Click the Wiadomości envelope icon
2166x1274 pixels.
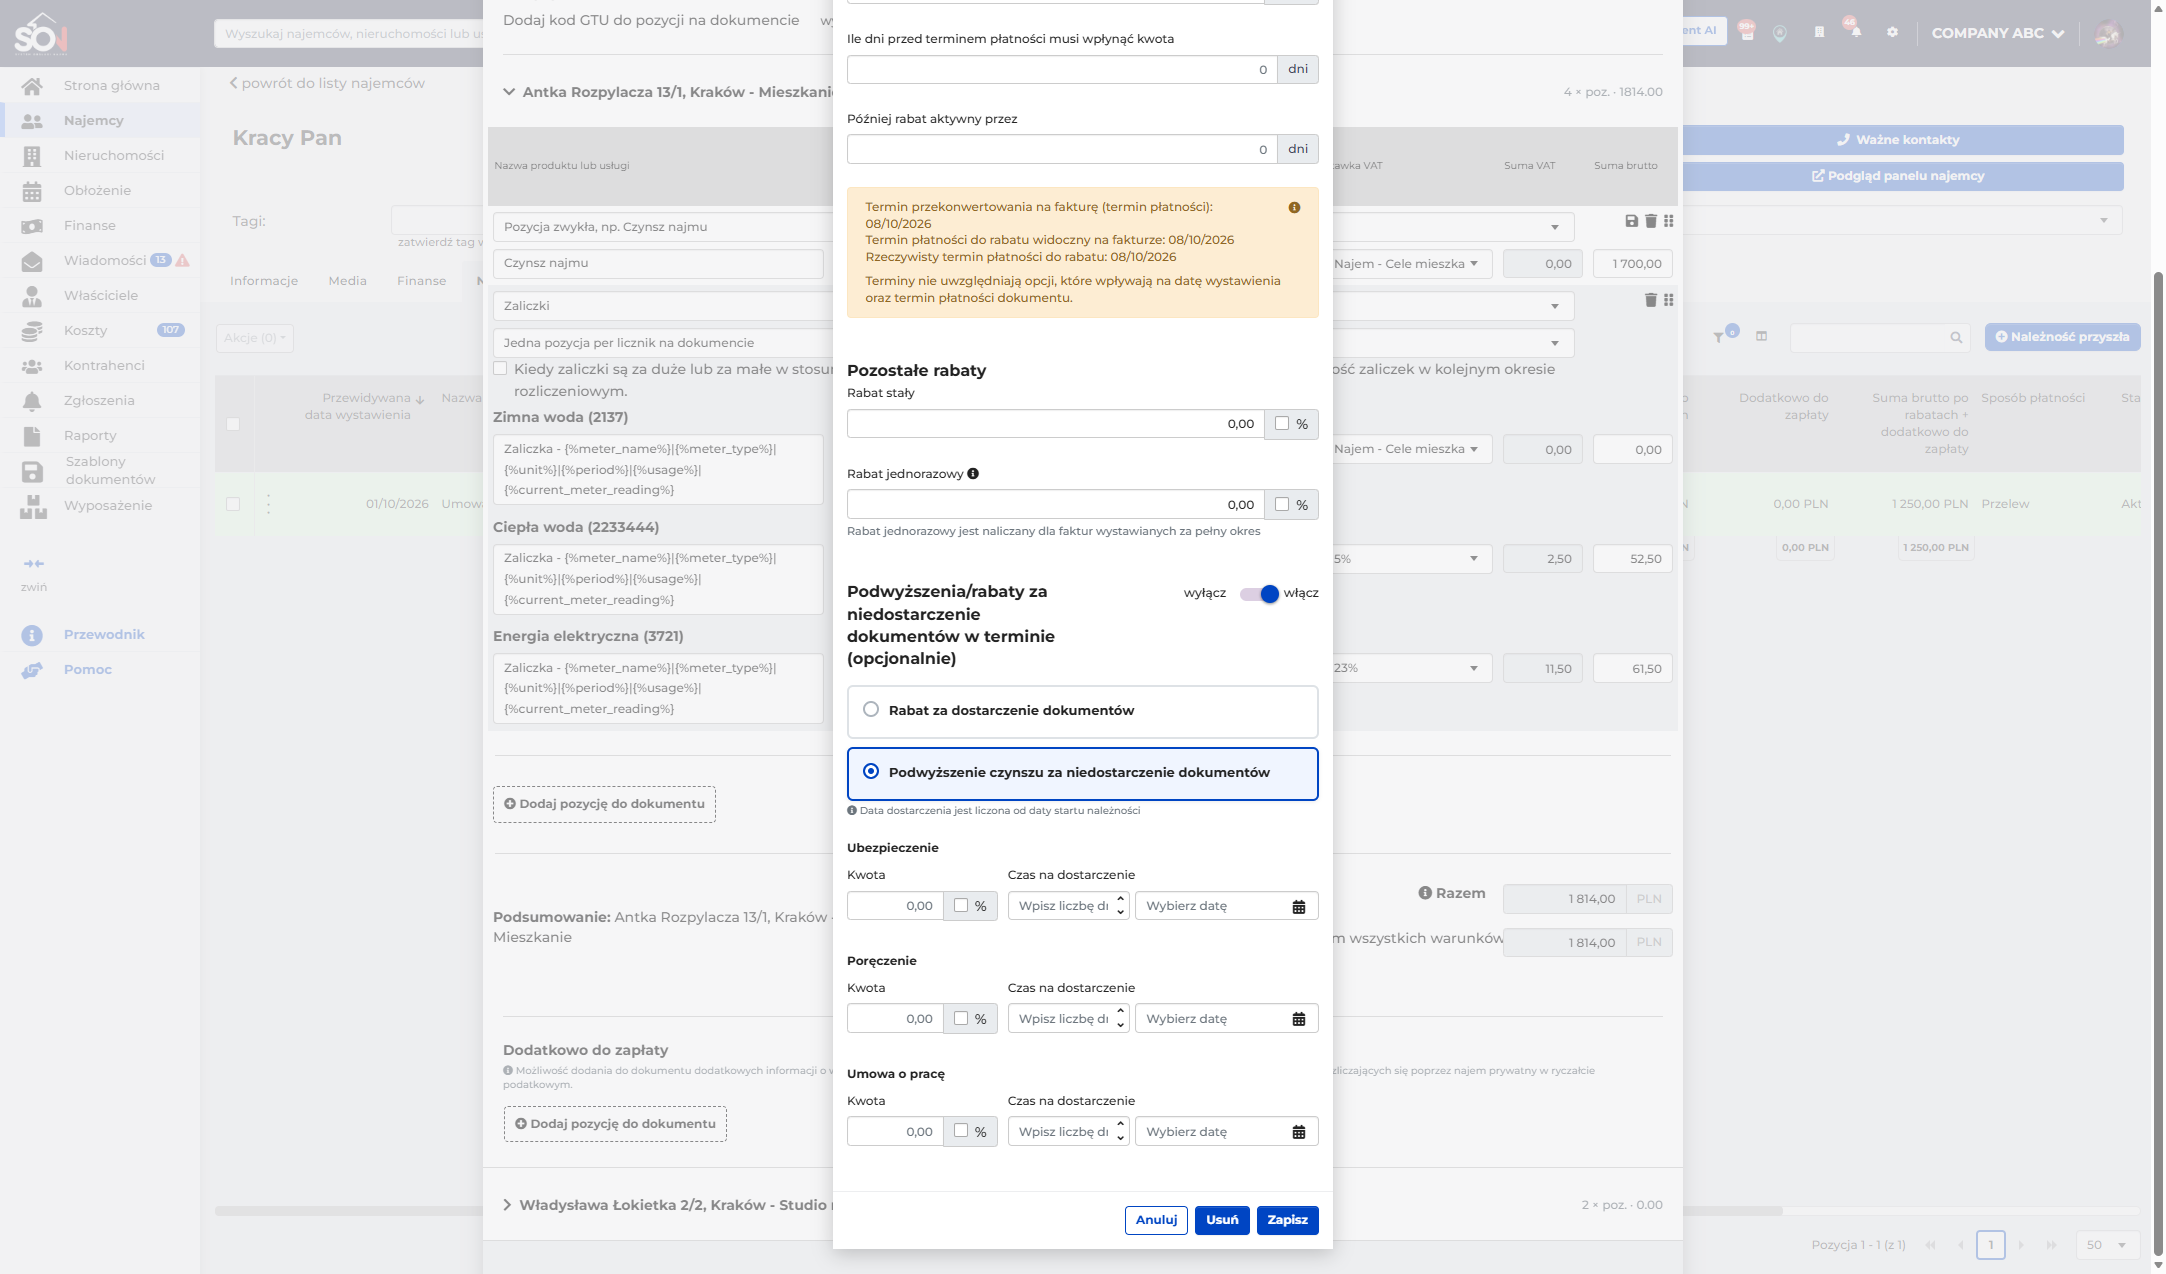pyautogui.click(x=32, y=261)
